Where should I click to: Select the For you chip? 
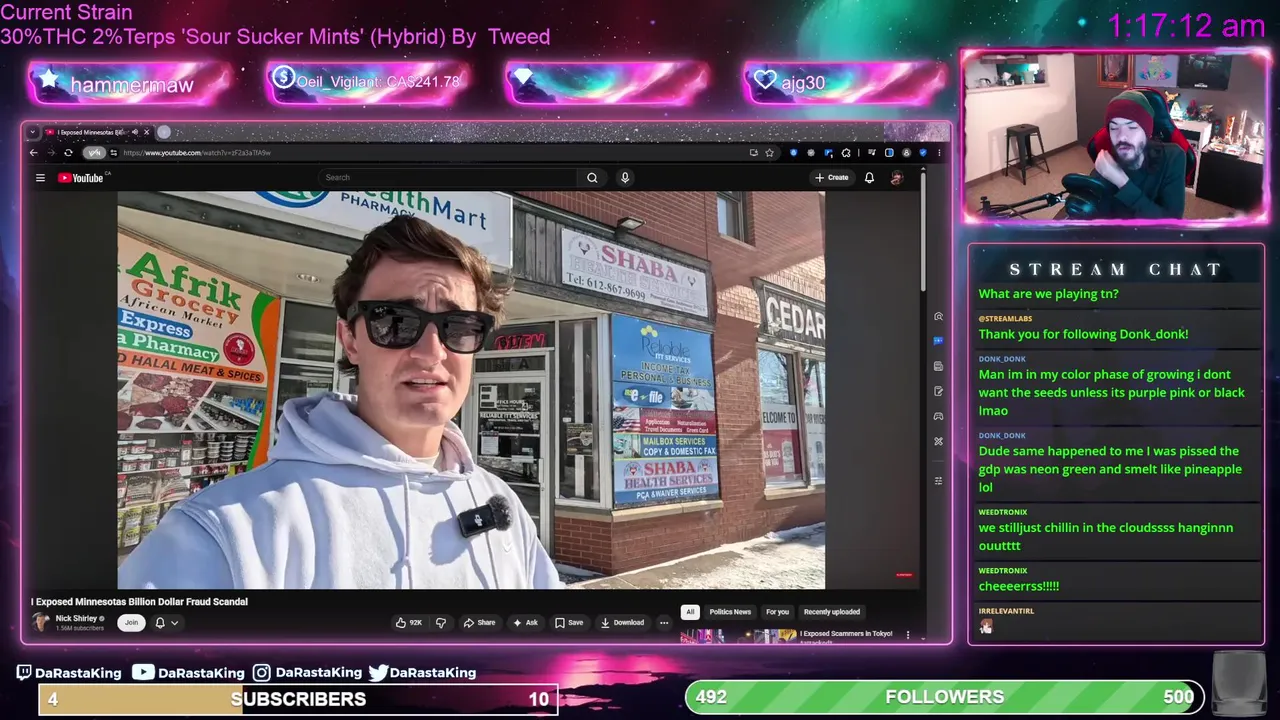coord(777,612)
